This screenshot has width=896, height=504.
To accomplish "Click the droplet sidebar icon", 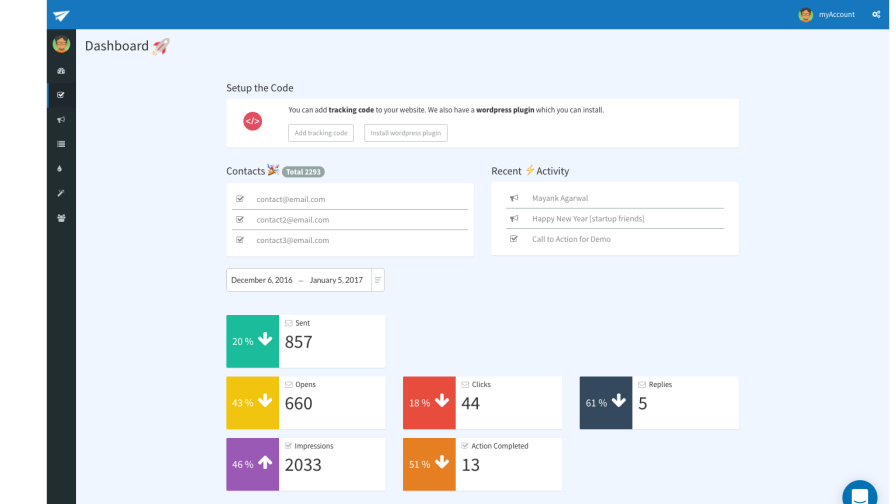I will [59, 169].
